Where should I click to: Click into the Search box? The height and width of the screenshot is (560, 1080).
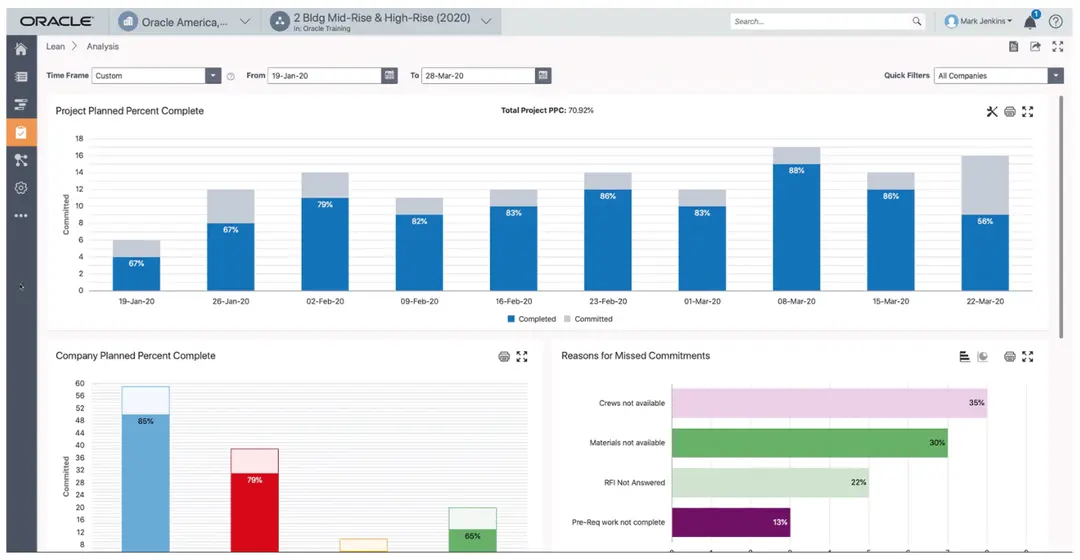[820, 21]
